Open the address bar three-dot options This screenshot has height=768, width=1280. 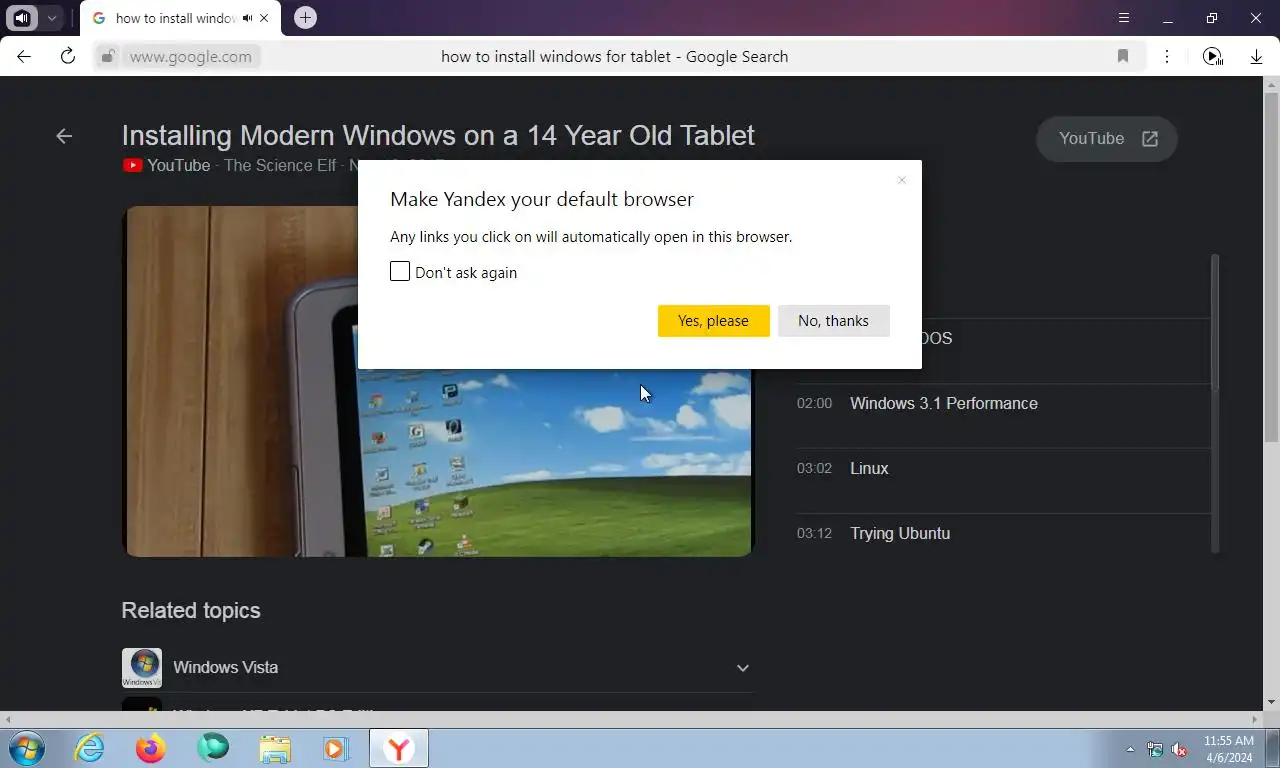pyautogui.click(x=1167, y=56)
